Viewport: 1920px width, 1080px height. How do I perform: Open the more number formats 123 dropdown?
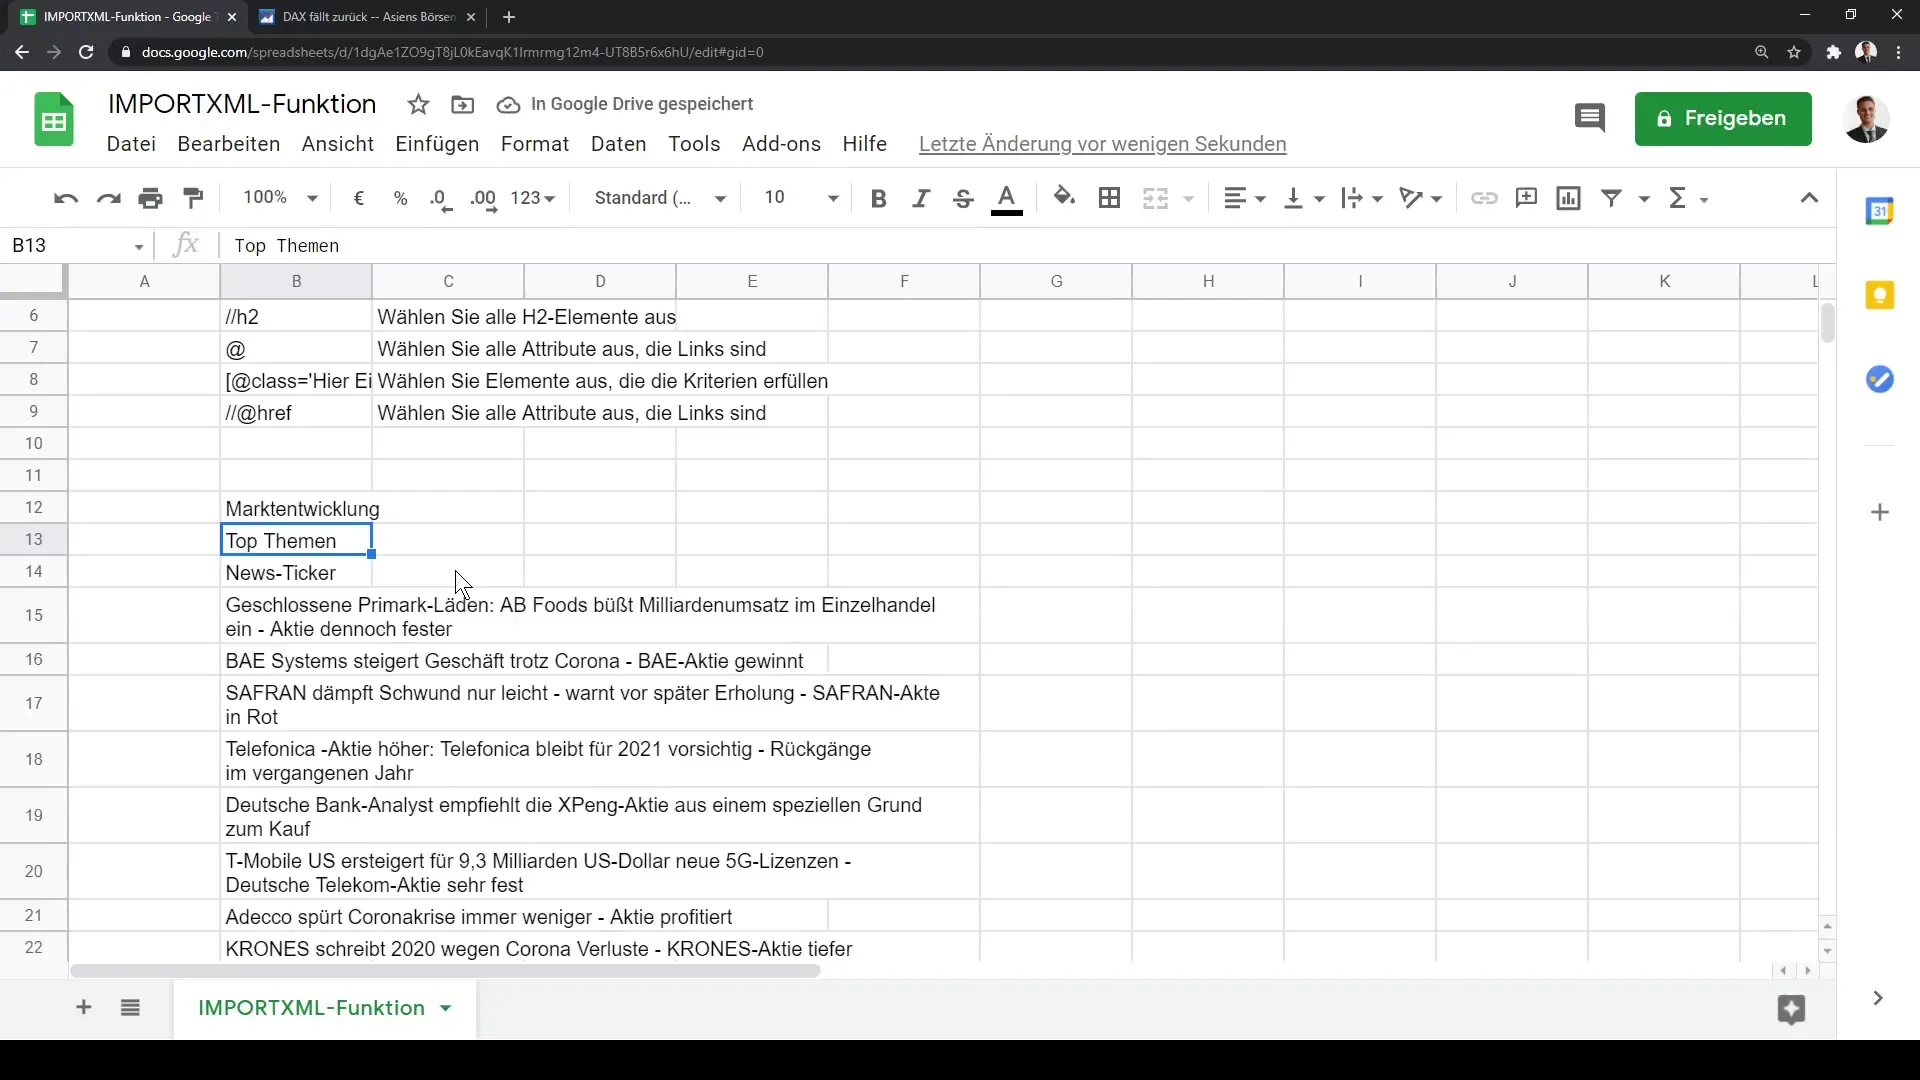click(x=532, y=198)
